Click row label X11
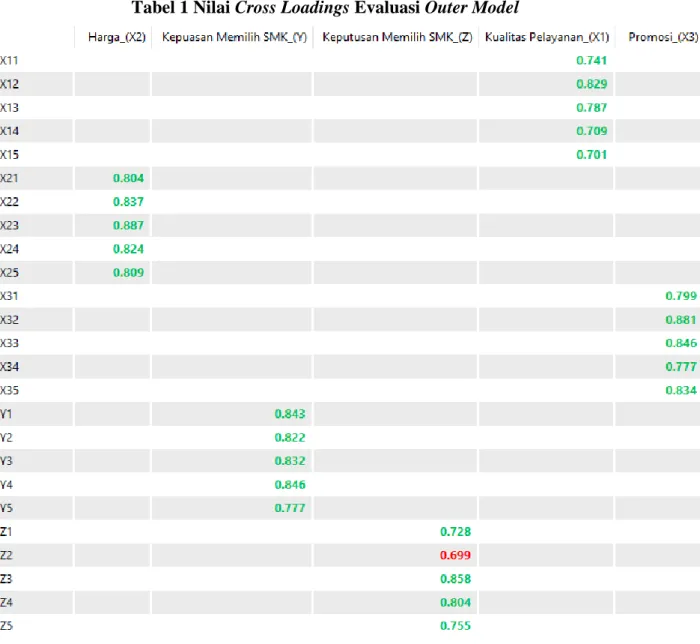Viewport: 700px width, 644px height. click(9, 61)
